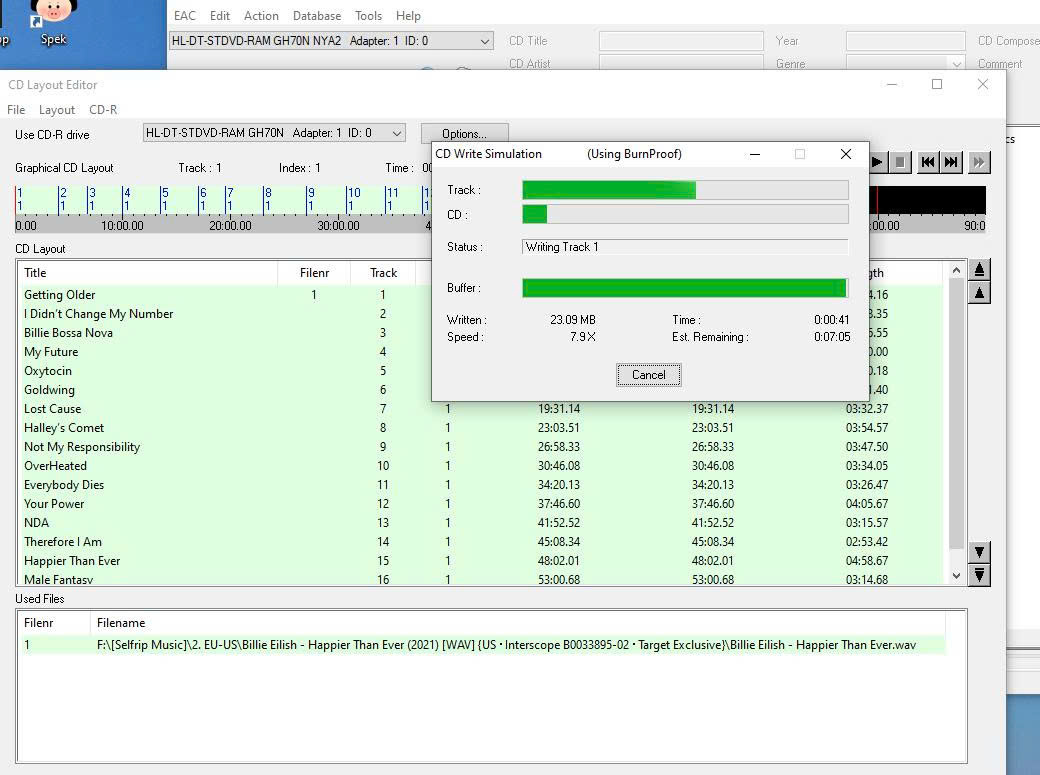Click the Title column header

coord(147,273)
